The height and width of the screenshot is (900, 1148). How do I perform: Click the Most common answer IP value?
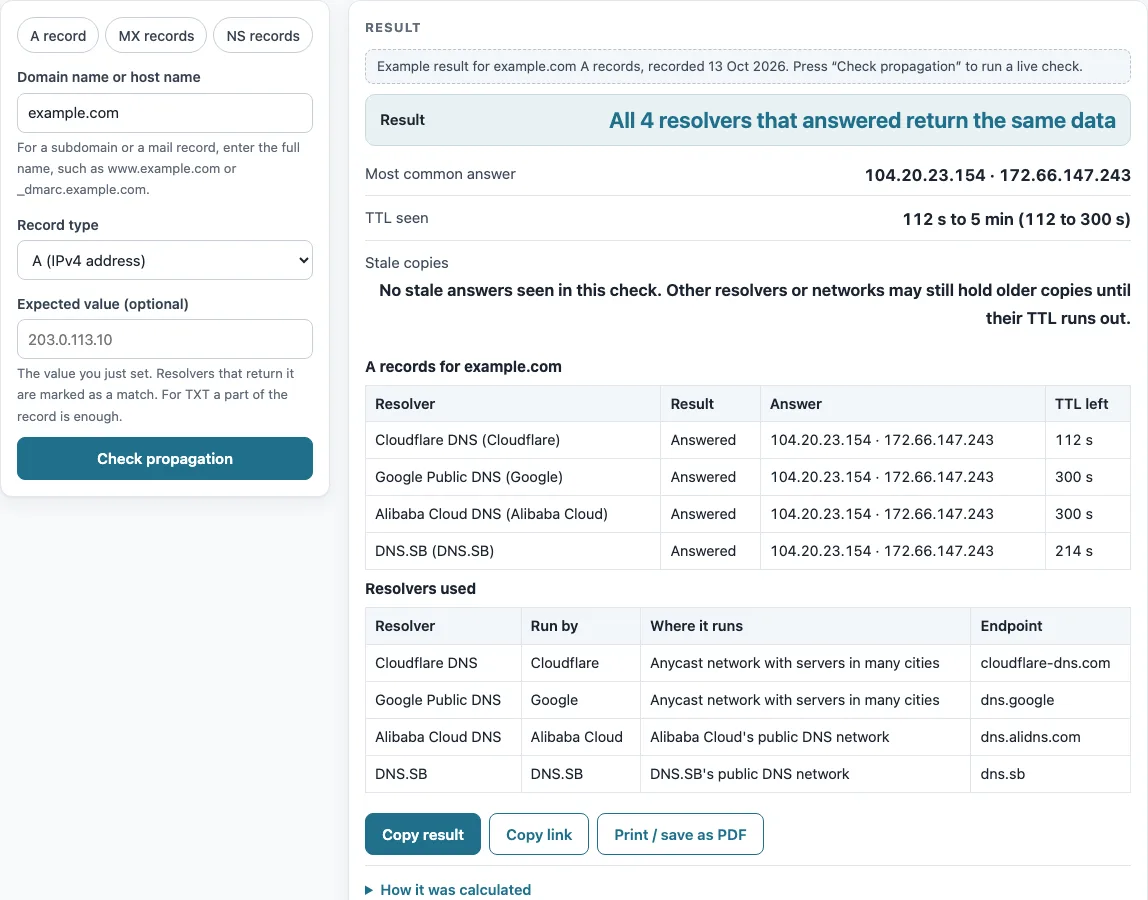pos(997,175)
